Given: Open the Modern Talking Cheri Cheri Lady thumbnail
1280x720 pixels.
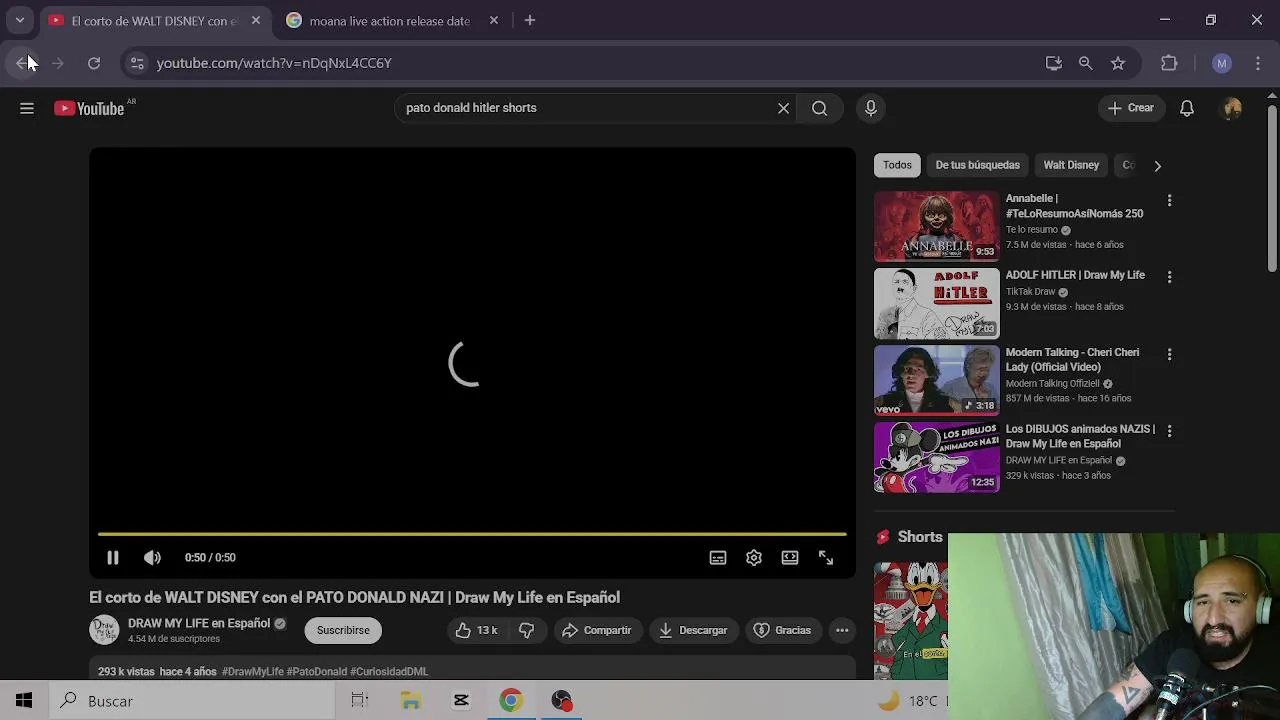Looking at the screenshot, I should tap(936, 380).
